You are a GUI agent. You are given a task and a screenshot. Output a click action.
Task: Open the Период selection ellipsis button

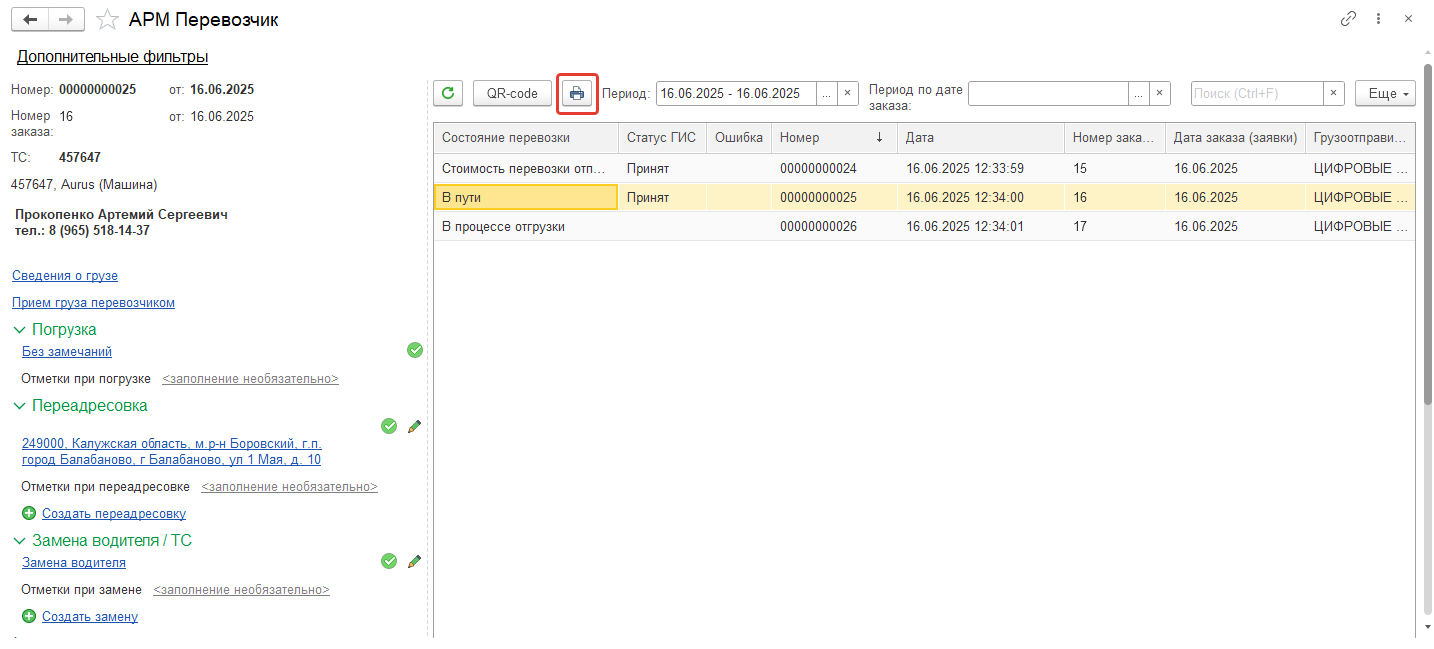click(x=826, y=93)
